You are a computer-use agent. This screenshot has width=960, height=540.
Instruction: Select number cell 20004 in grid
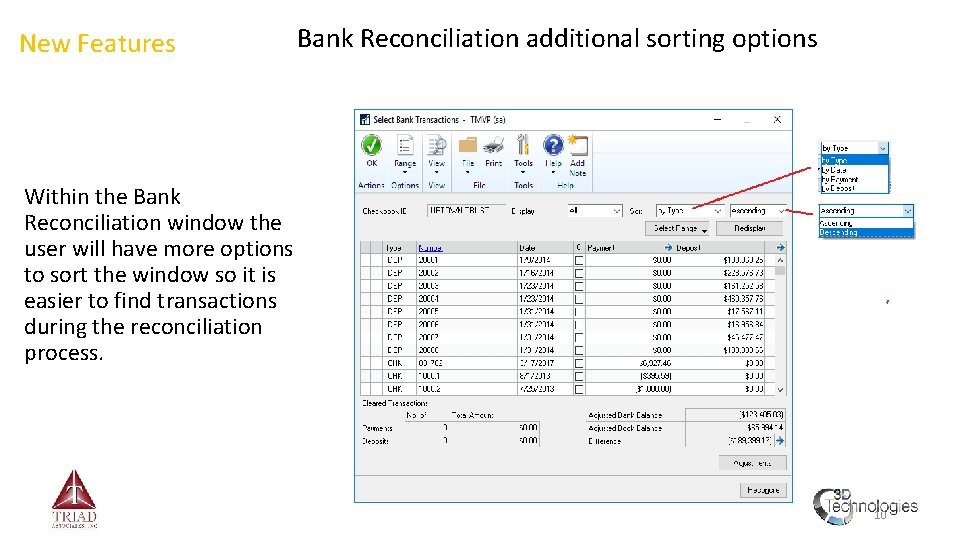(x=467, y=299)
